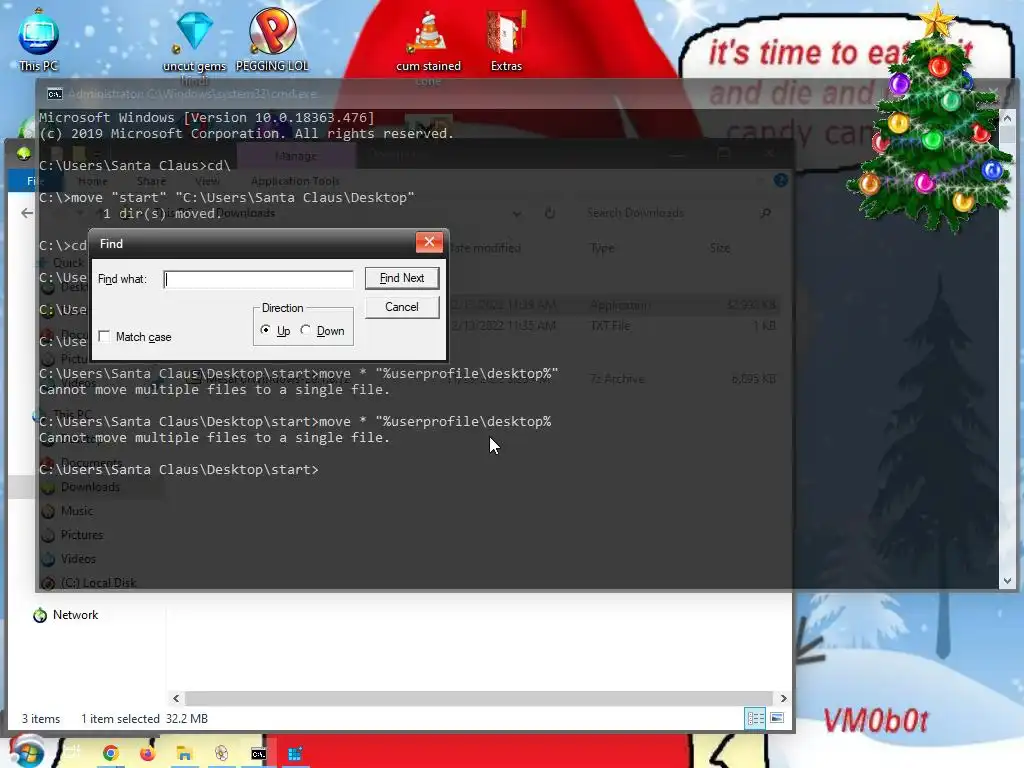1024x768 pixels.
Task: Select the Down direction radio button
Action: (x=306, y=330)
